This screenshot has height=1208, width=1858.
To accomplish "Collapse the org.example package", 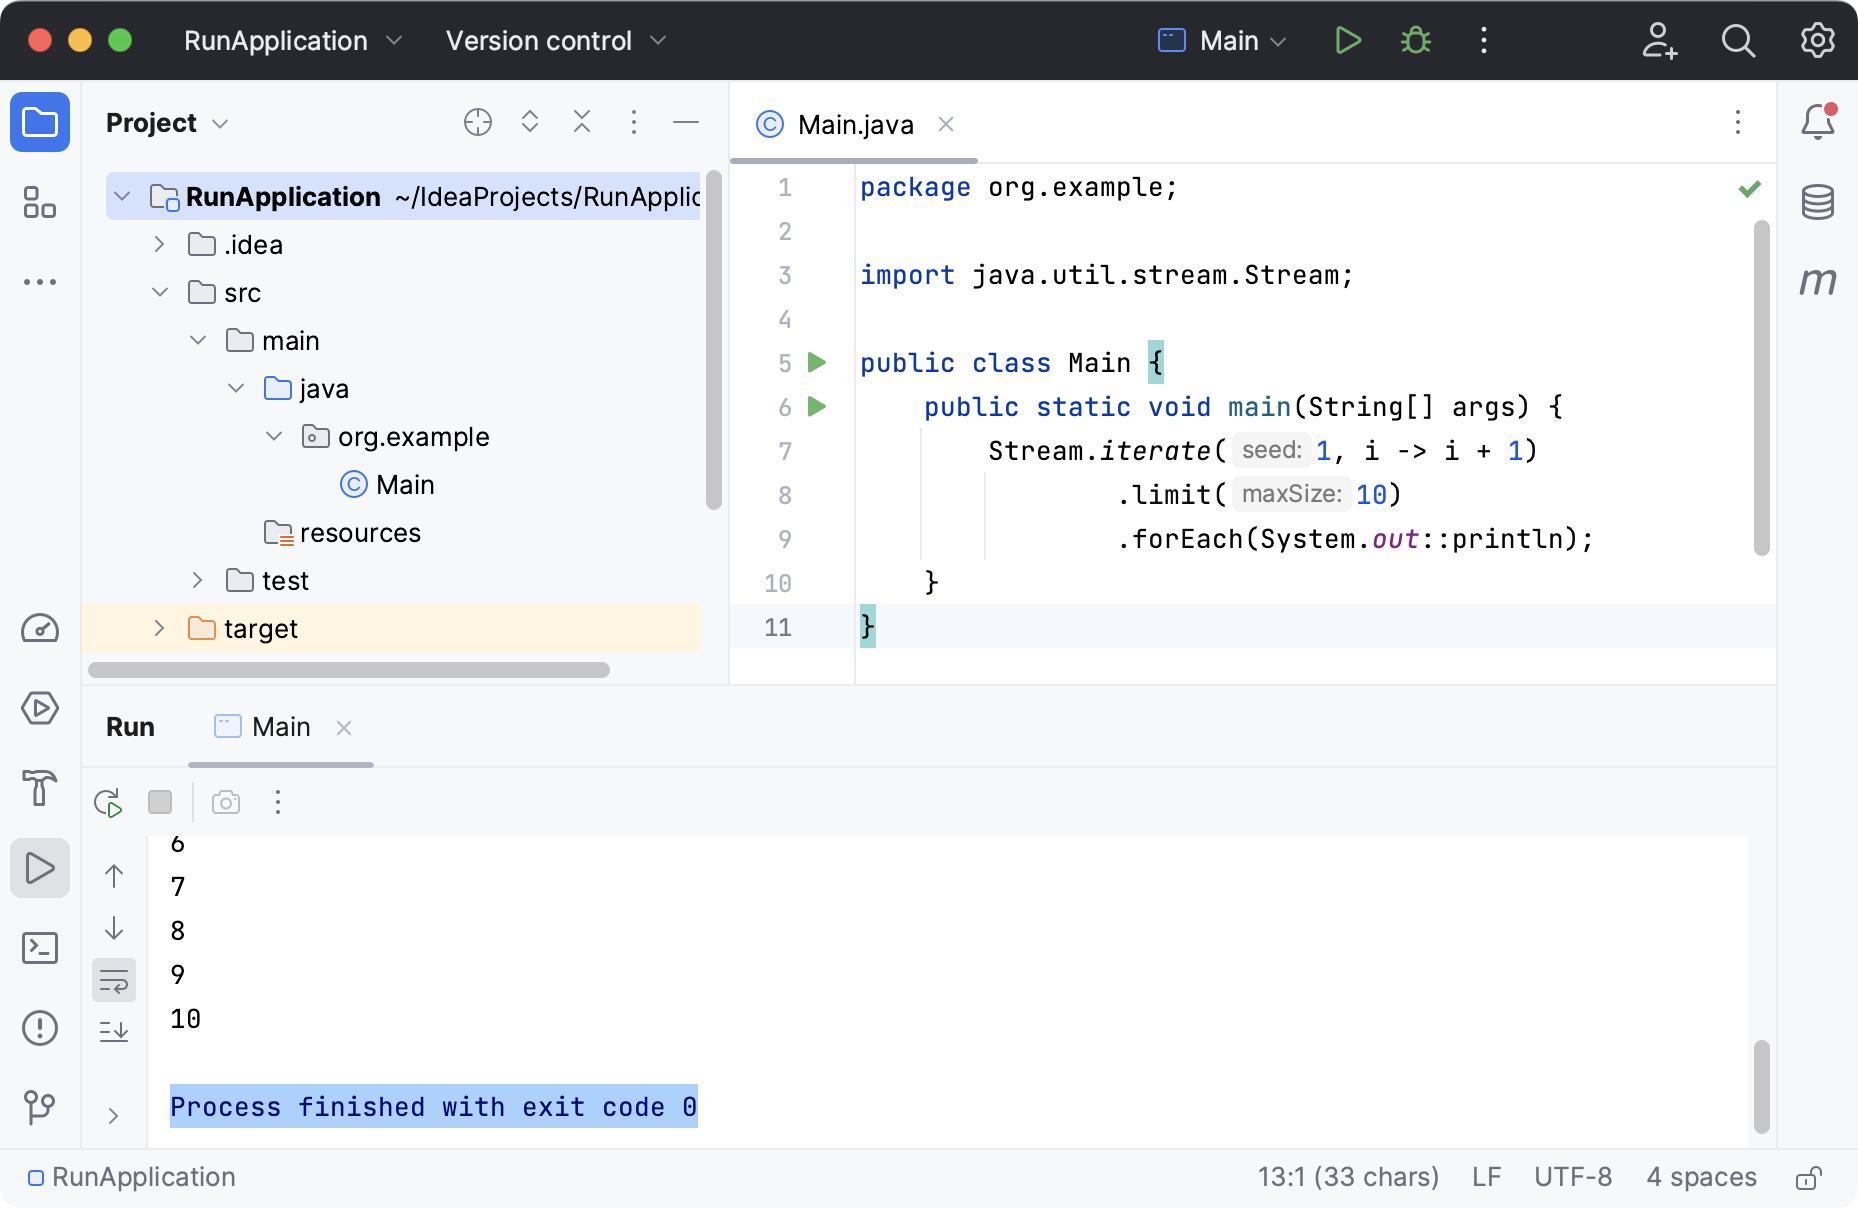I will (274, 436).
